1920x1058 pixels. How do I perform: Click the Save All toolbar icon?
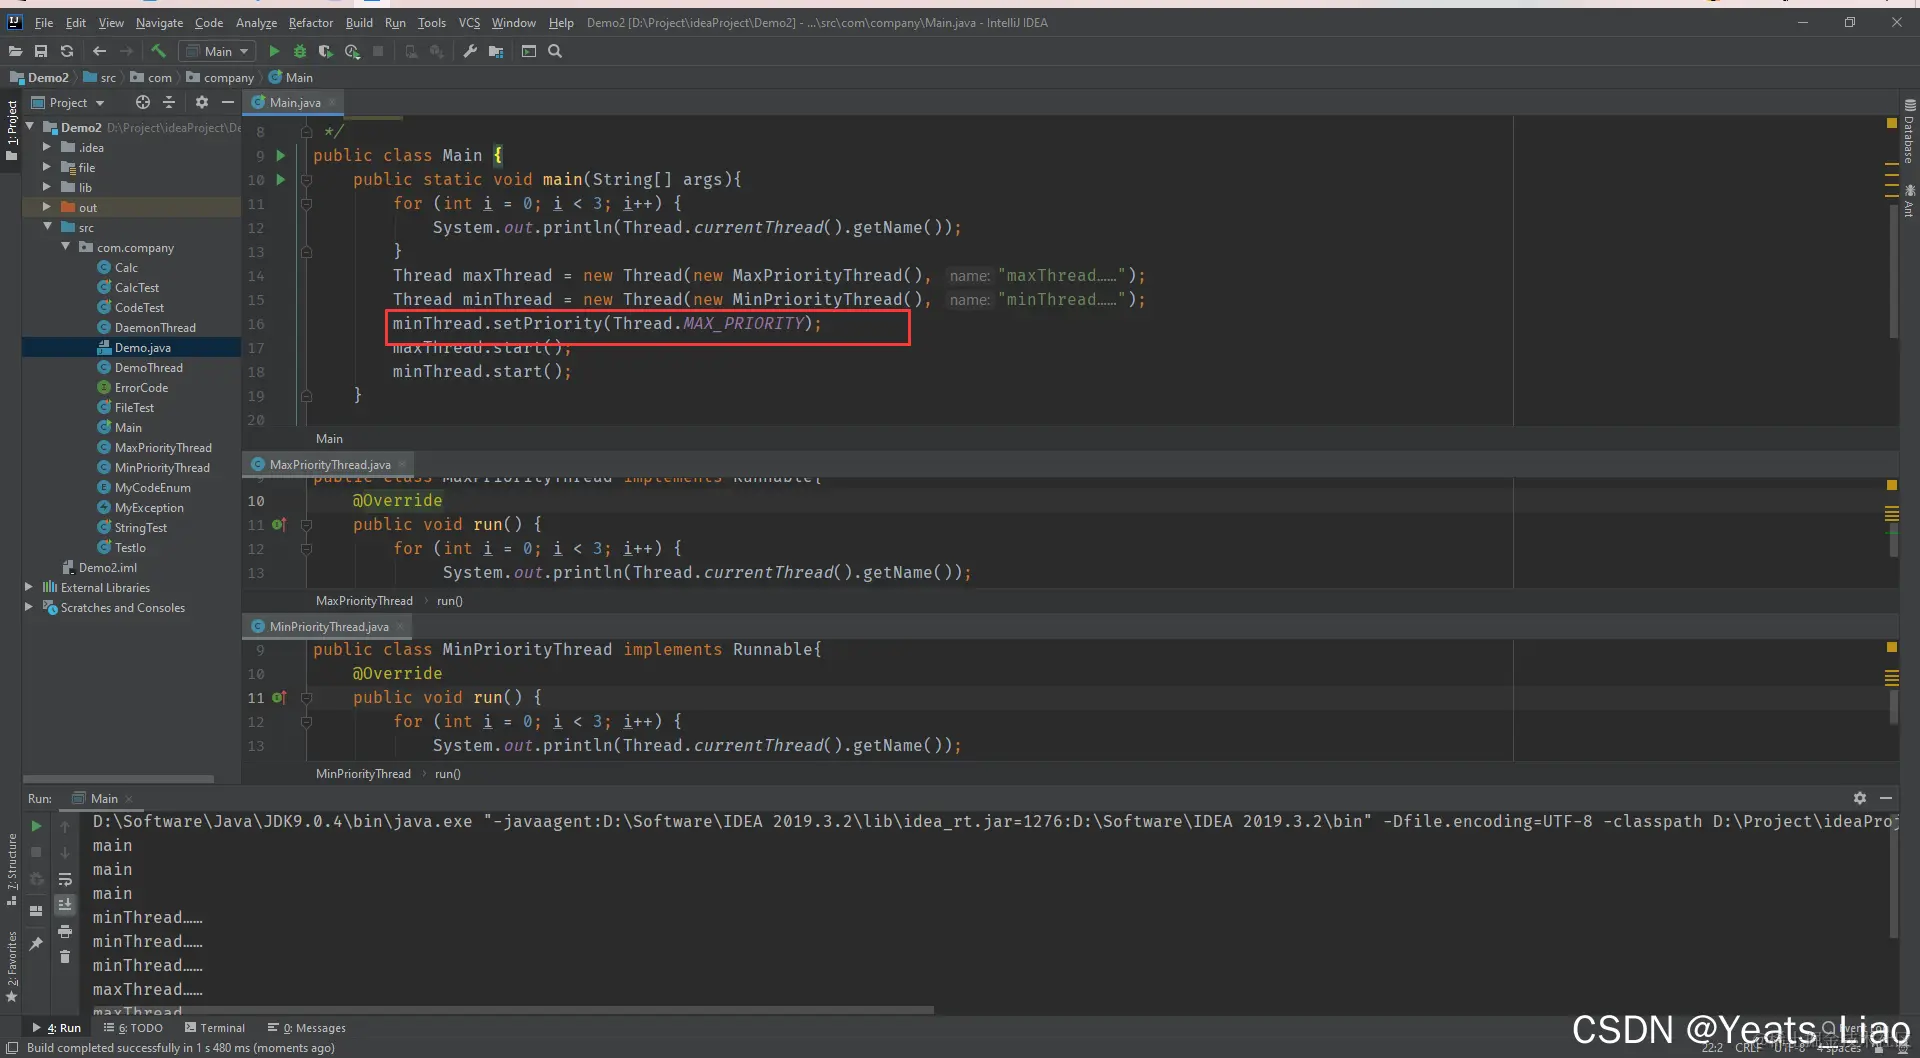(41, 51)
